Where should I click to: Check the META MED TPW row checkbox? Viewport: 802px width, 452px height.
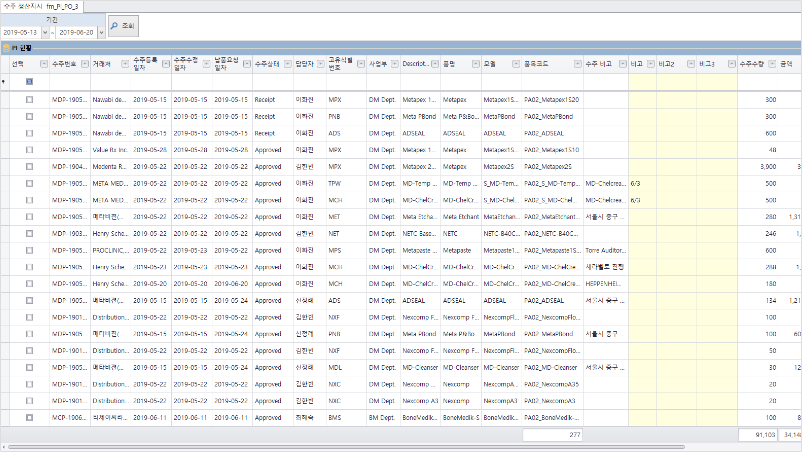pyautogui.click(x=29, y=183)
